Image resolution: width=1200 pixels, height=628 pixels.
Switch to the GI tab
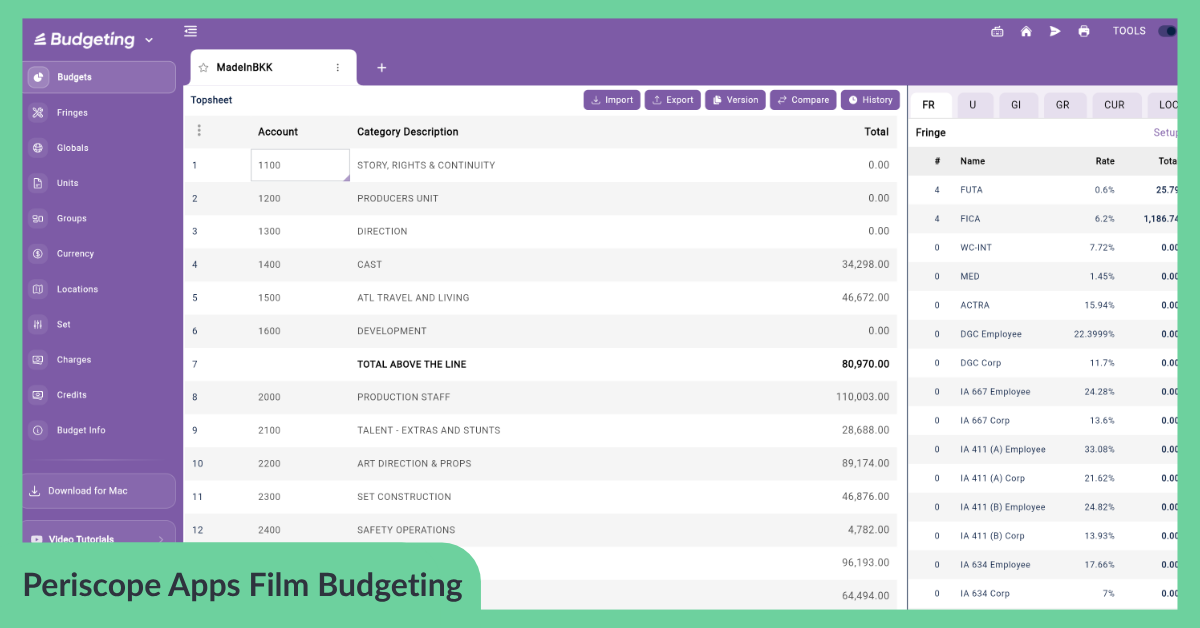[x=1016, y=105]
